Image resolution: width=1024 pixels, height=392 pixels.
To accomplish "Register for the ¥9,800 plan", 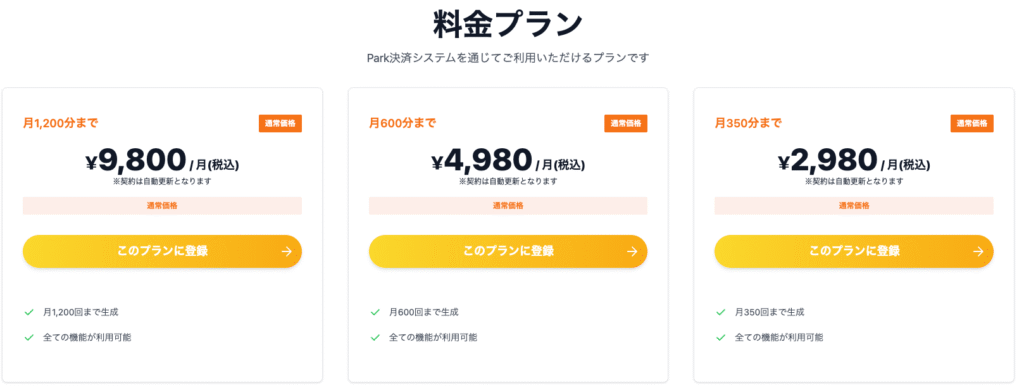I will 162,252.
